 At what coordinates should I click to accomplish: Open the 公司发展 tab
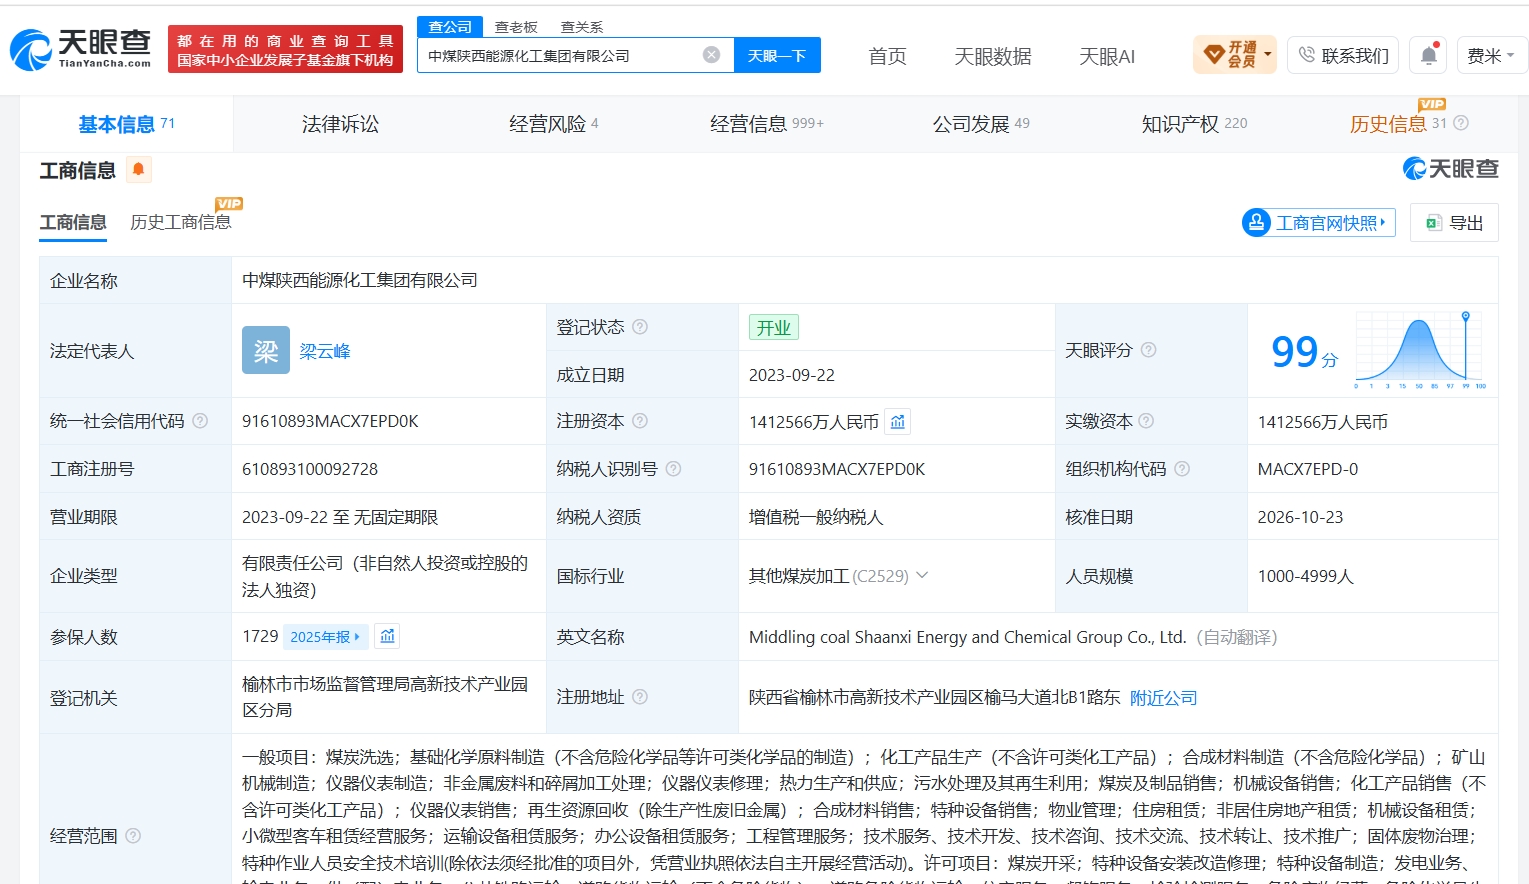pyautogui.click(x=981, y=124)
